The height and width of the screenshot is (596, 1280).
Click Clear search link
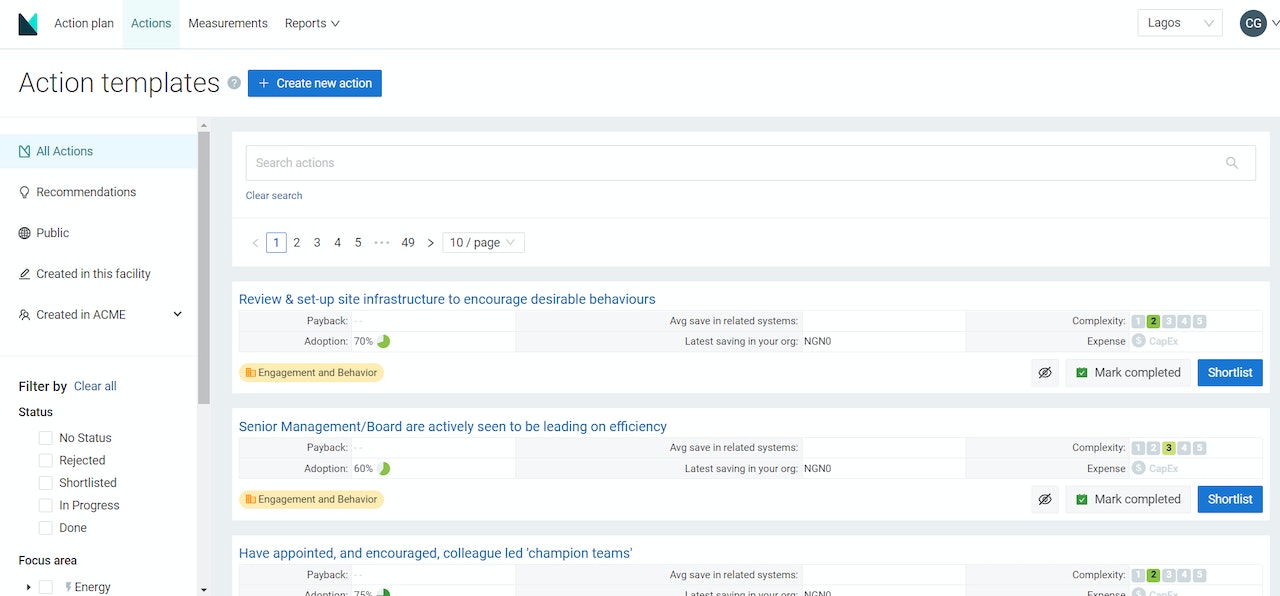[274, 195]
